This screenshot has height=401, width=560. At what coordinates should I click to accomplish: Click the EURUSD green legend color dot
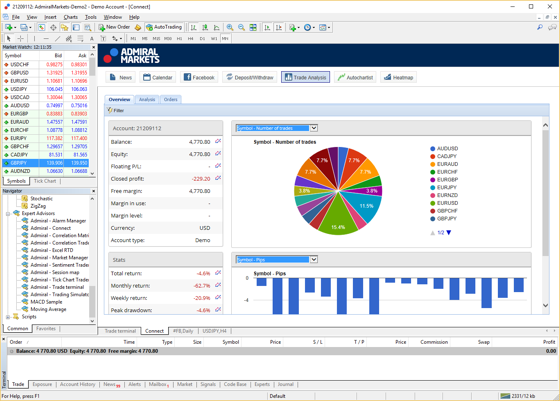click(433, 203)
